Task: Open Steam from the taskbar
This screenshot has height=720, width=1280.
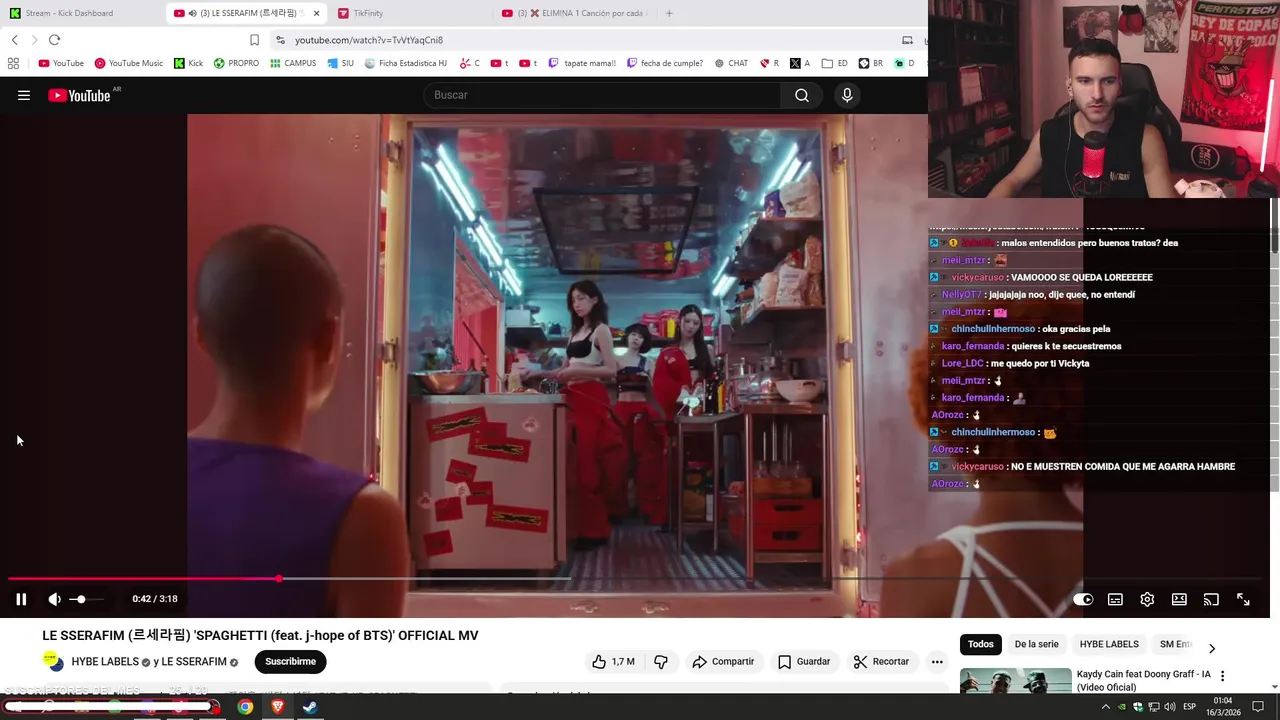Action: pos(310,707)
